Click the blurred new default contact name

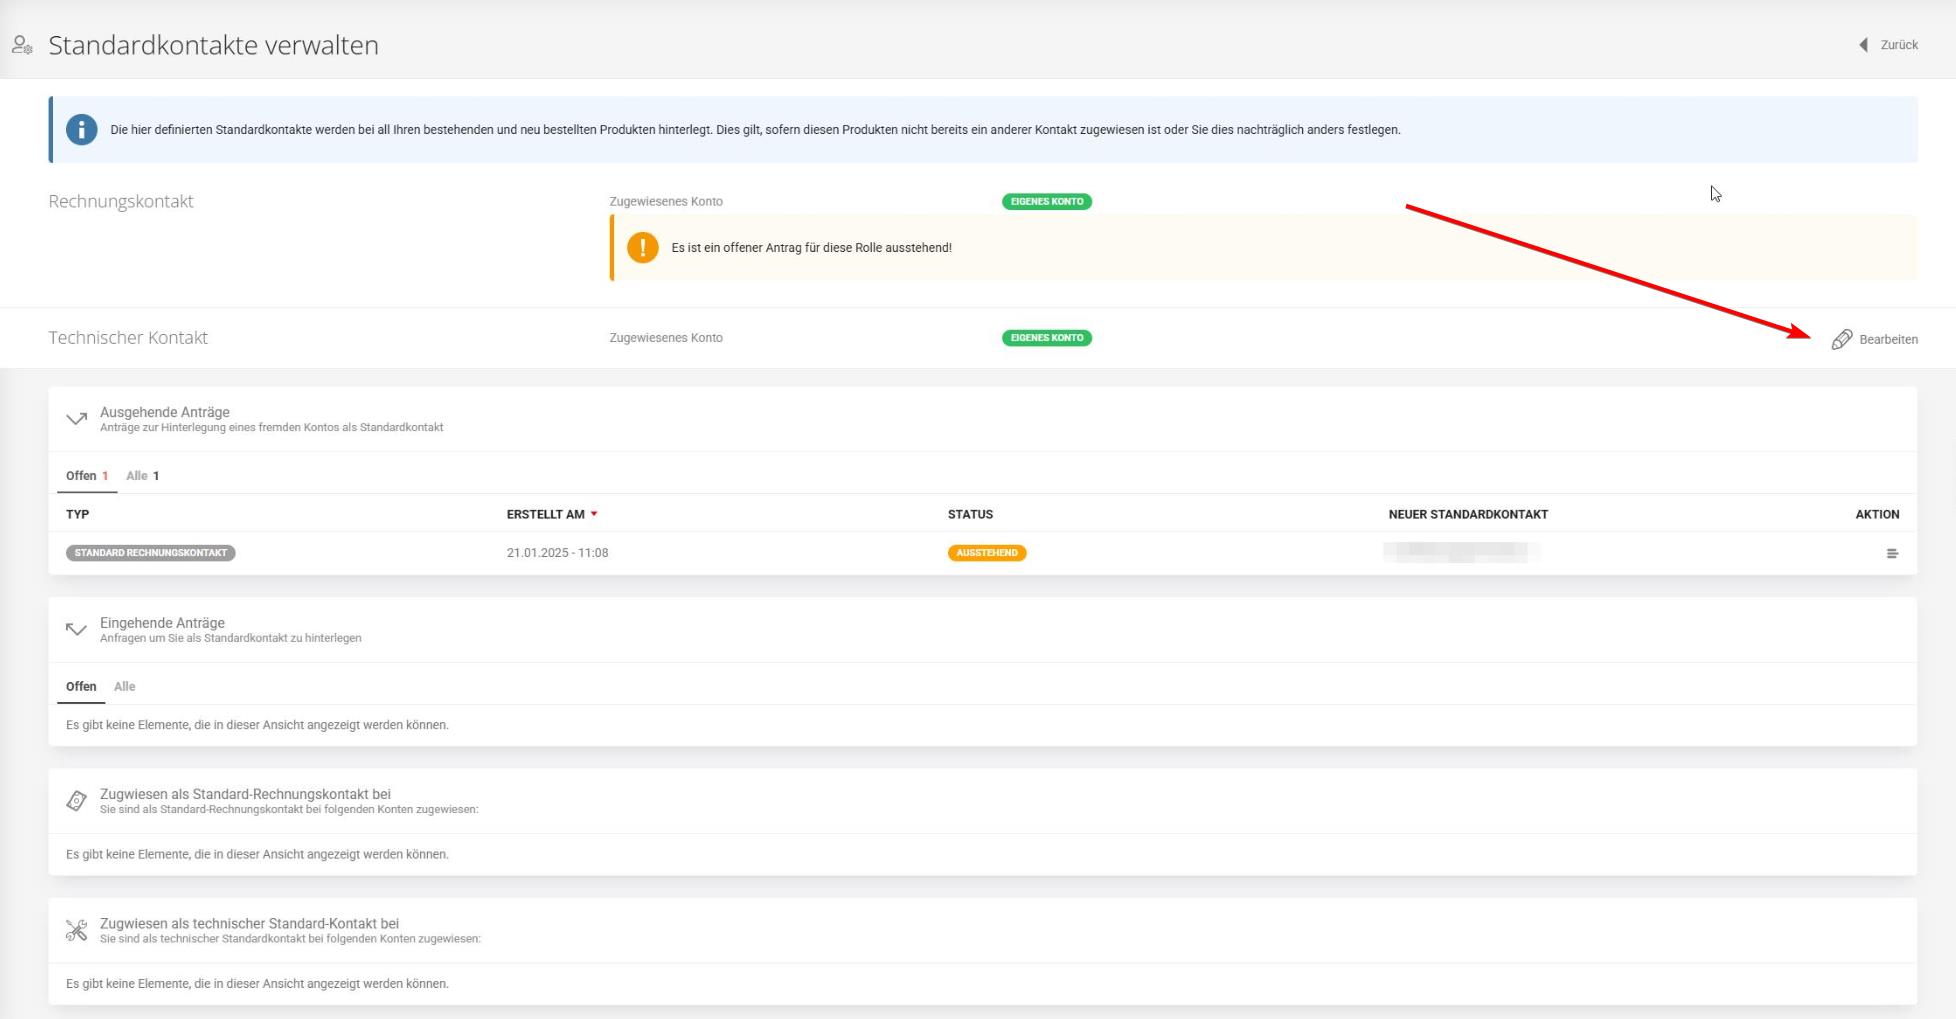(1461, 552)
